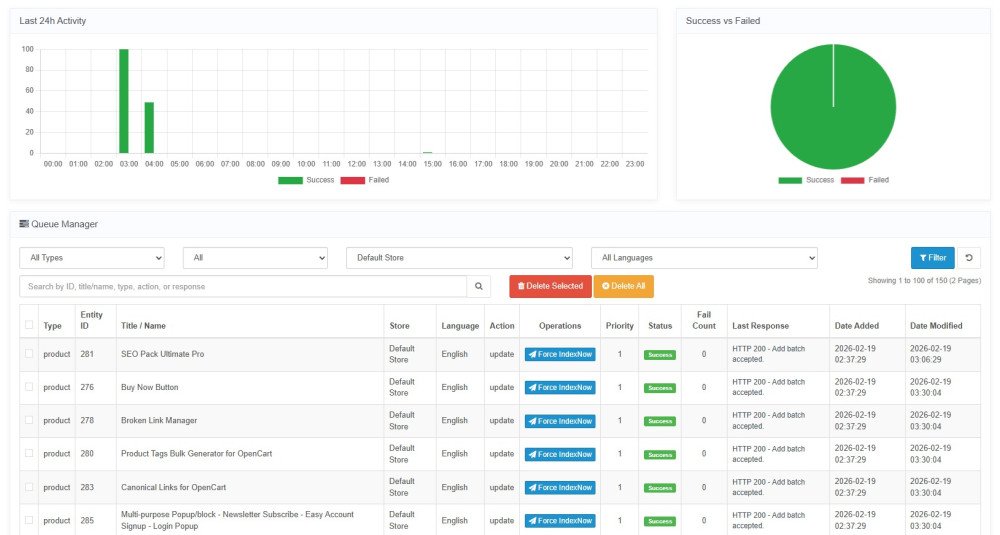Click the reset filter refresh icon
This screenshot has height=535, width=1000.
coord(969,258)
